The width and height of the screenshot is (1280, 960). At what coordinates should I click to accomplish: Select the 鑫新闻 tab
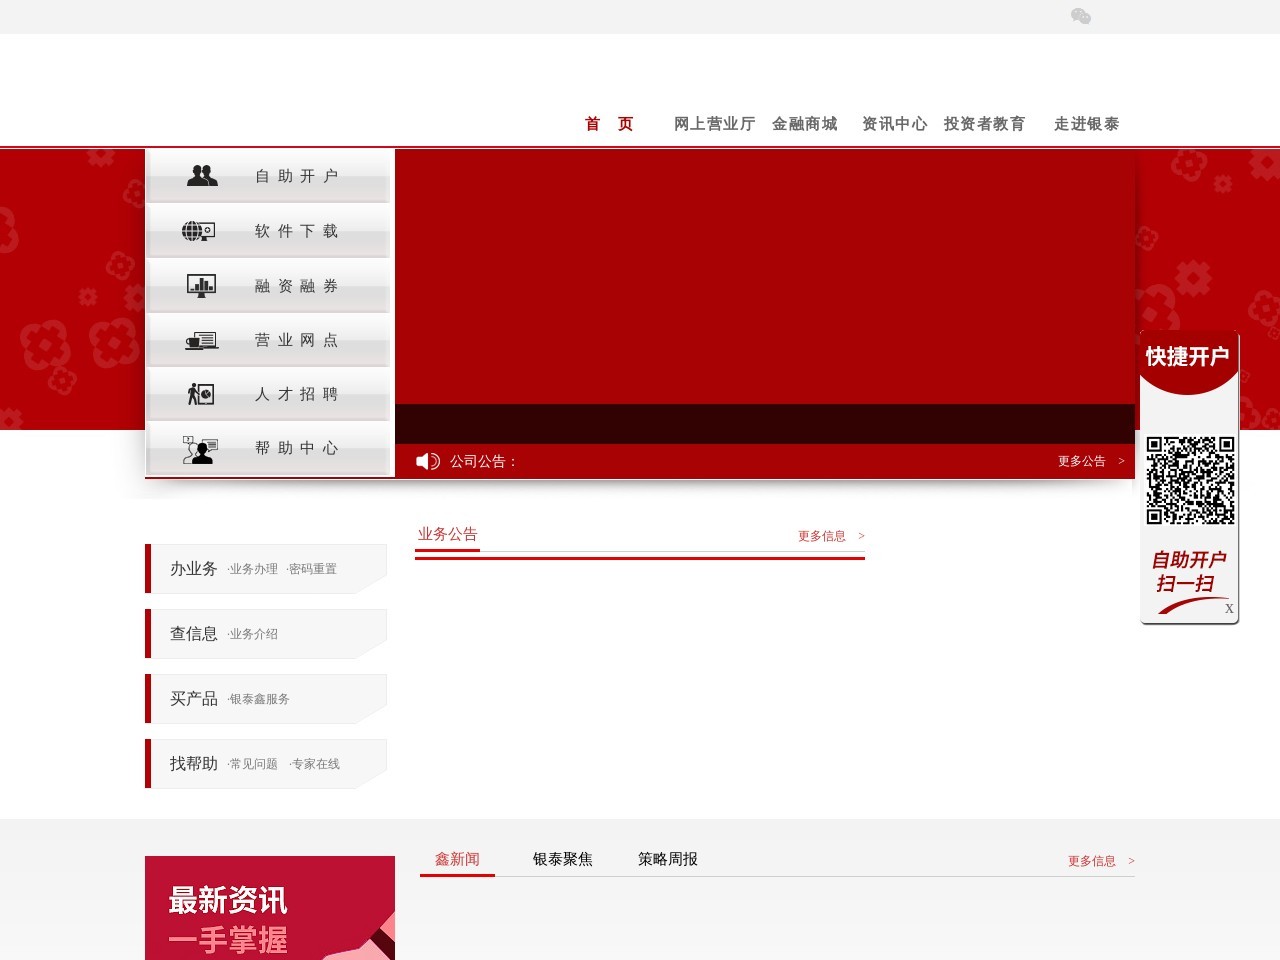(457, 859)
